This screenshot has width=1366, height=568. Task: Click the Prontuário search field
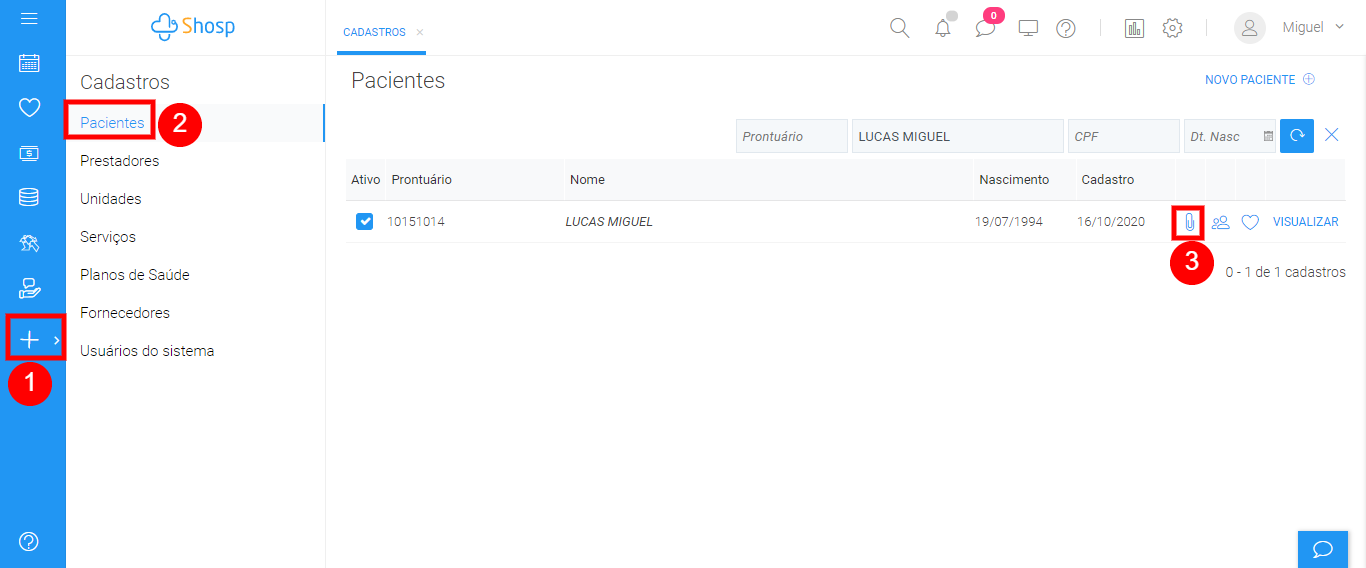(791, 137)
